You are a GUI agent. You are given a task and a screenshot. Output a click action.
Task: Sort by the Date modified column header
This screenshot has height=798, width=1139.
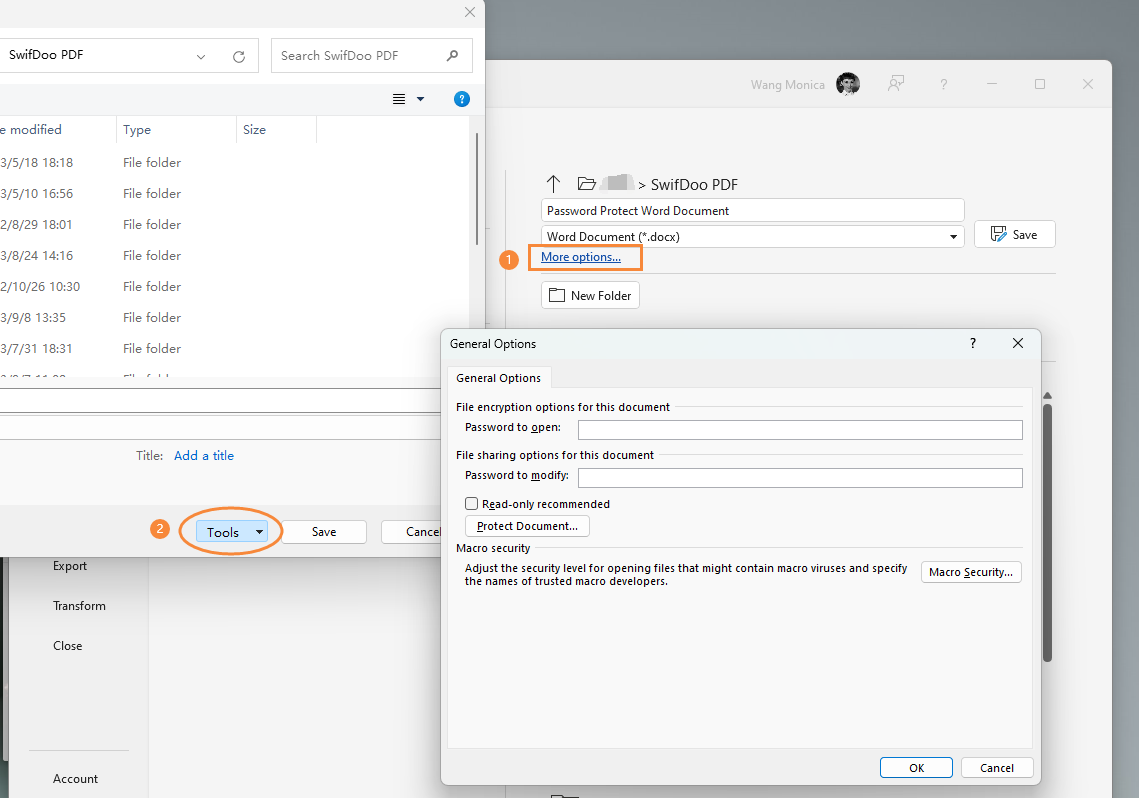click(x=31, y=129)
